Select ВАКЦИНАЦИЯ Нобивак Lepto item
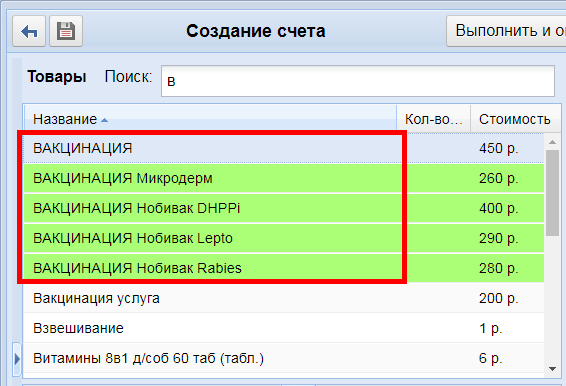This screenshot has width=566, height=386. 284,238
